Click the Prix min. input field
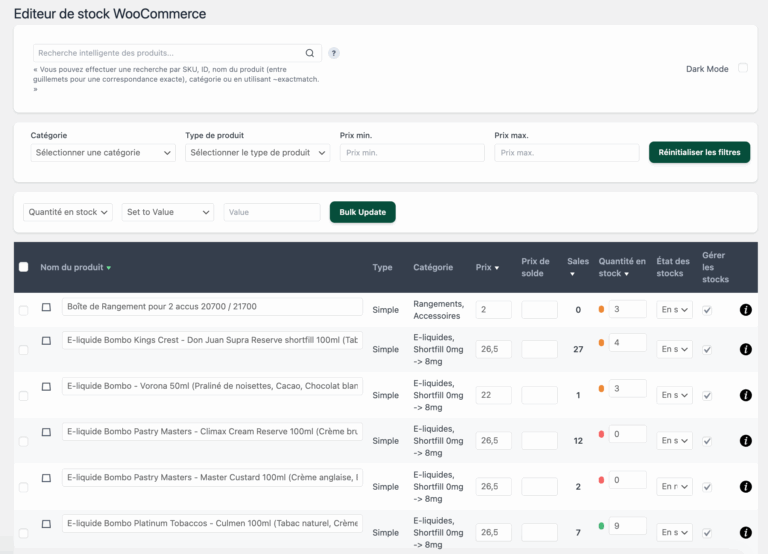 click(412, 153)
